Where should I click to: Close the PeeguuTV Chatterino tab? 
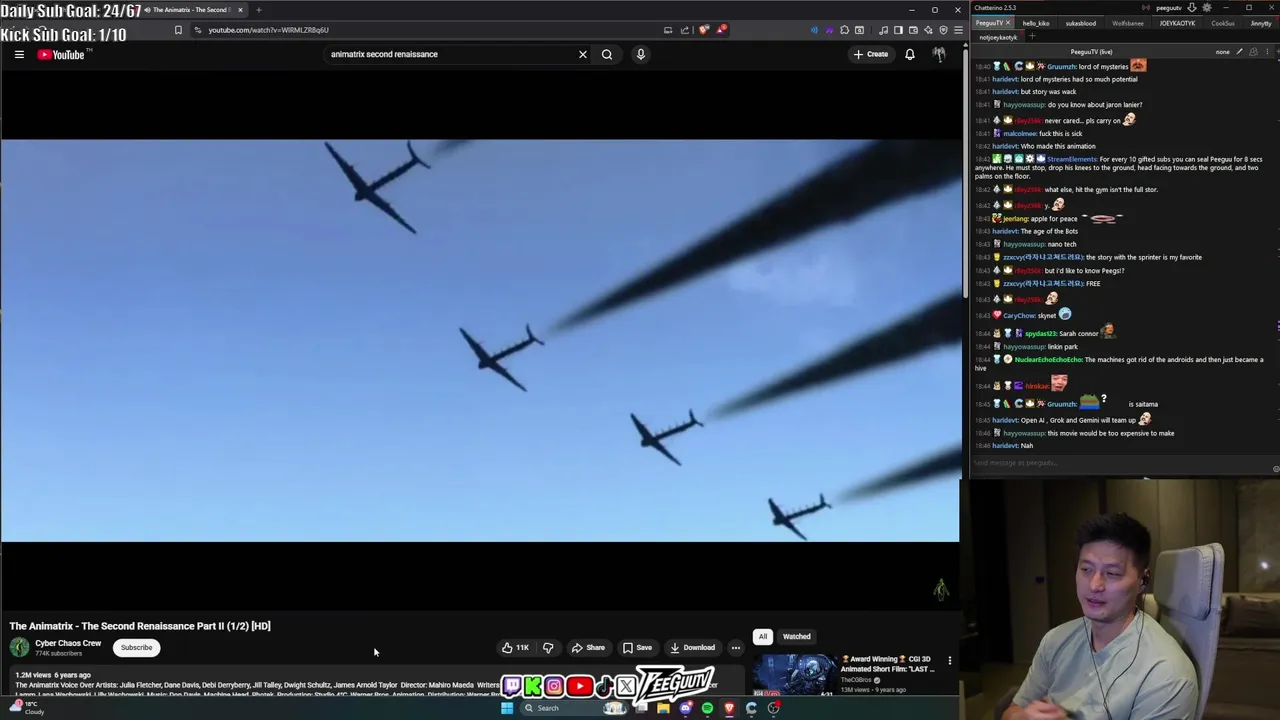(x=1008, y=23)
